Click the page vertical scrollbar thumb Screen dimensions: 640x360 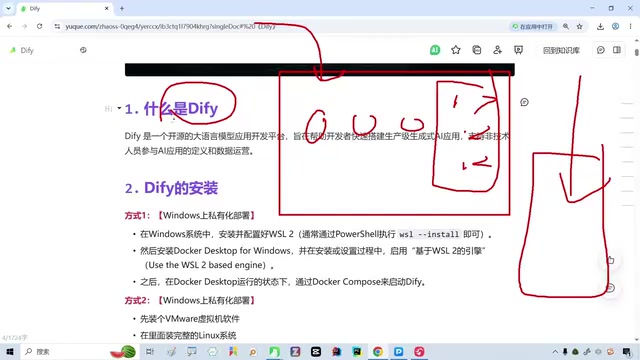coord(637,52)
